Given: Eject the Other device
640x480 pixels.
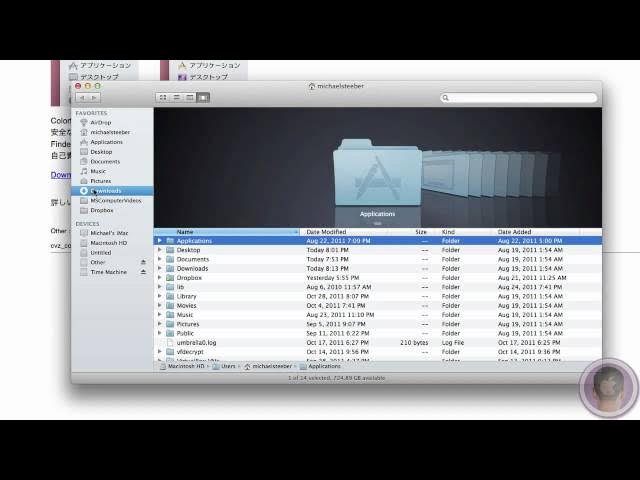Looking at the screenshot, I should point(143,262).
